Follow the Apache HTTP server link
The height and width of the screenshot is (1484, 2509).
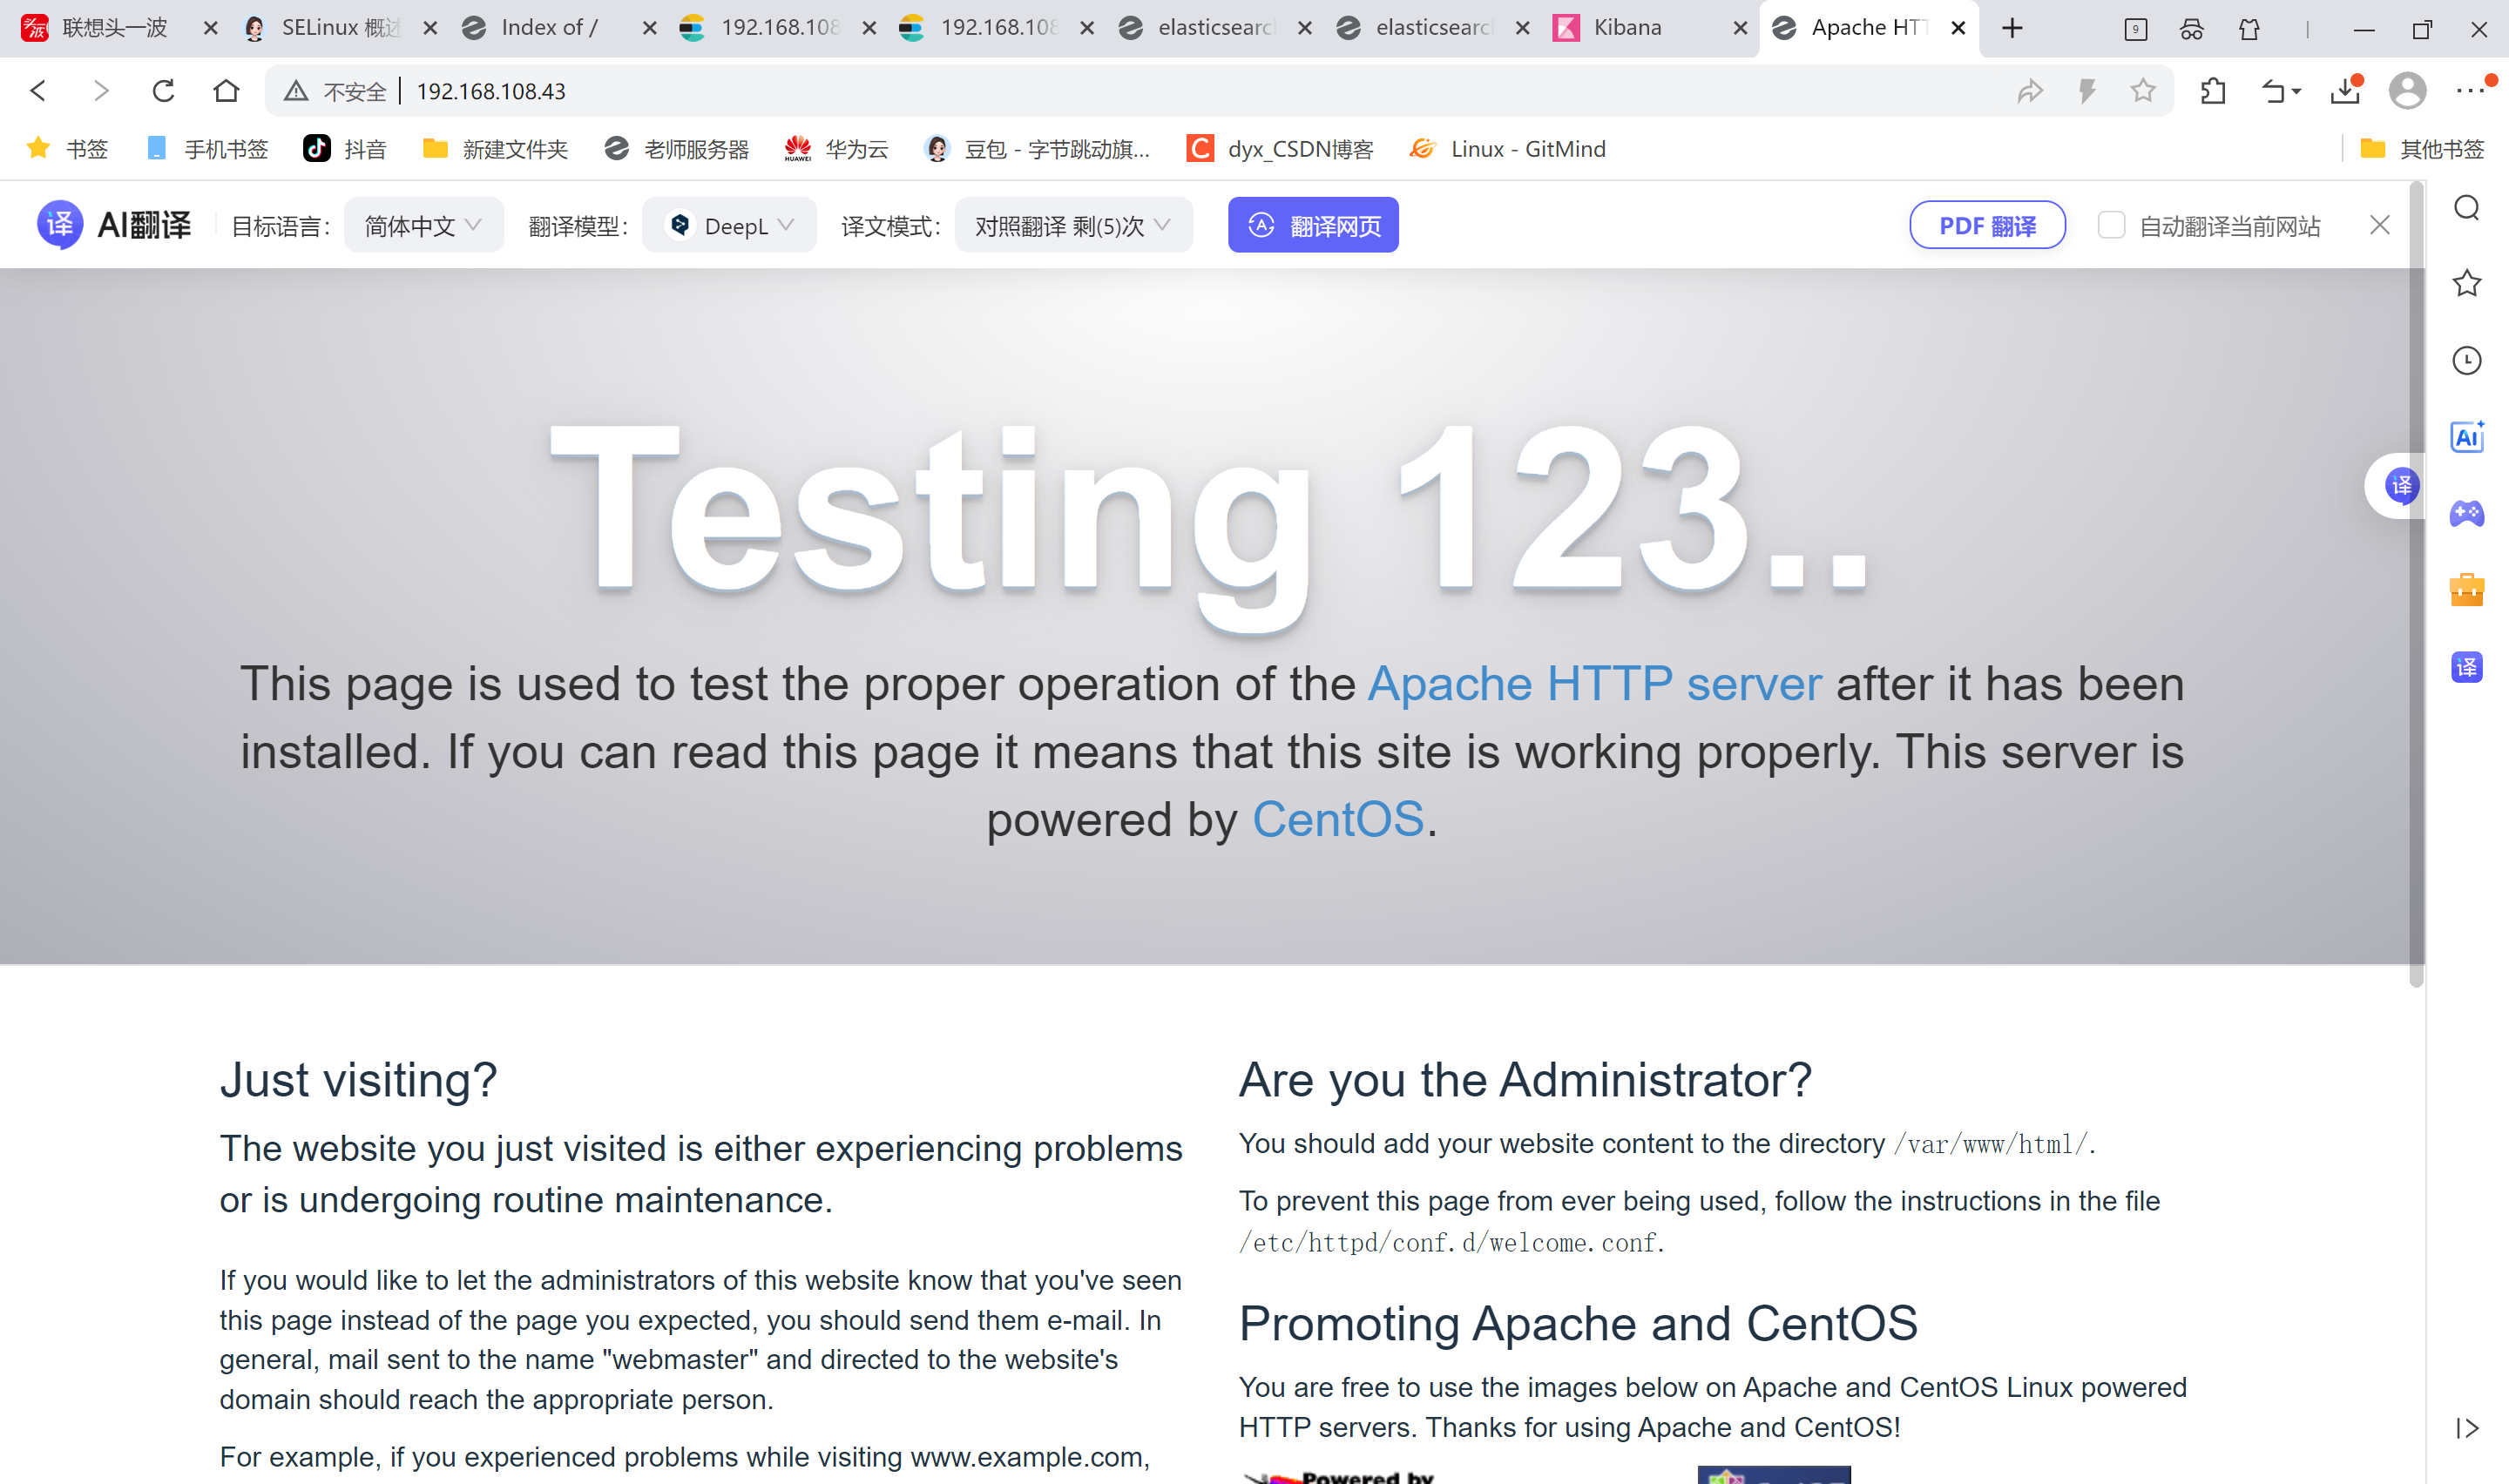(x=1594, y=685)
